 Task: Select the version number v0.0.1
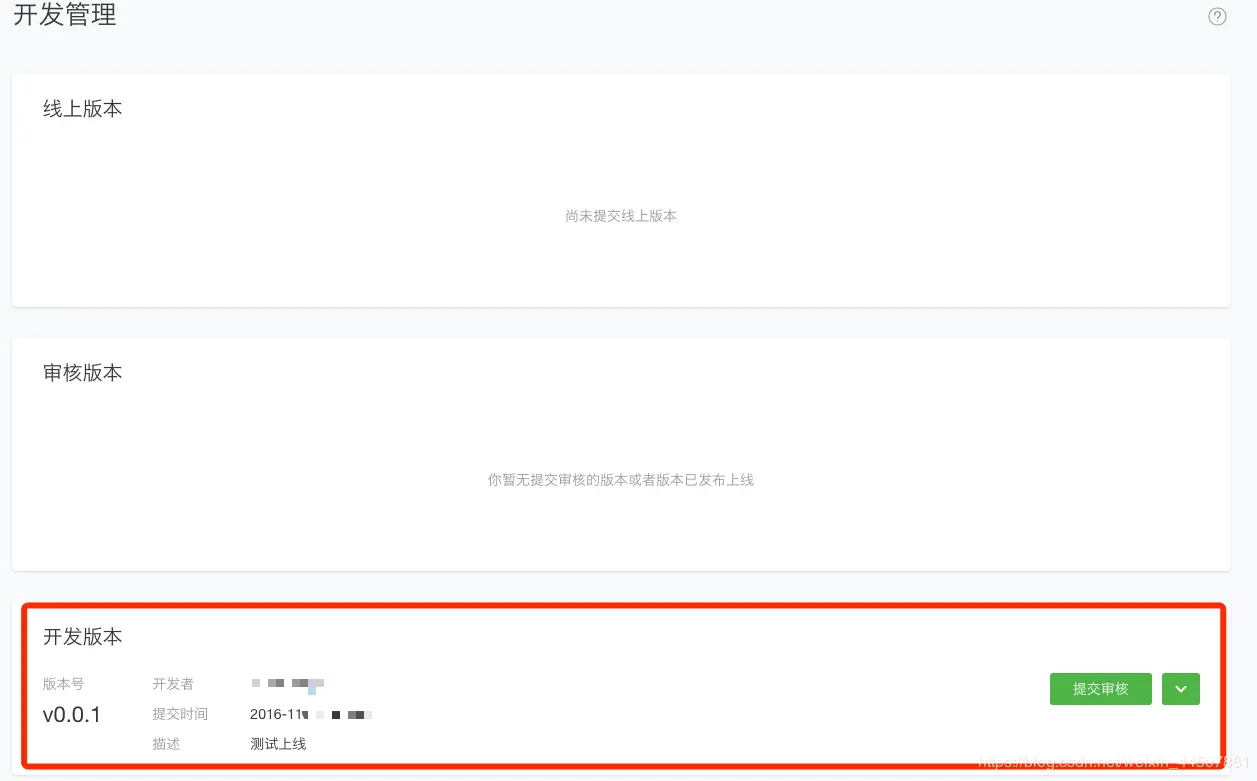72,715
